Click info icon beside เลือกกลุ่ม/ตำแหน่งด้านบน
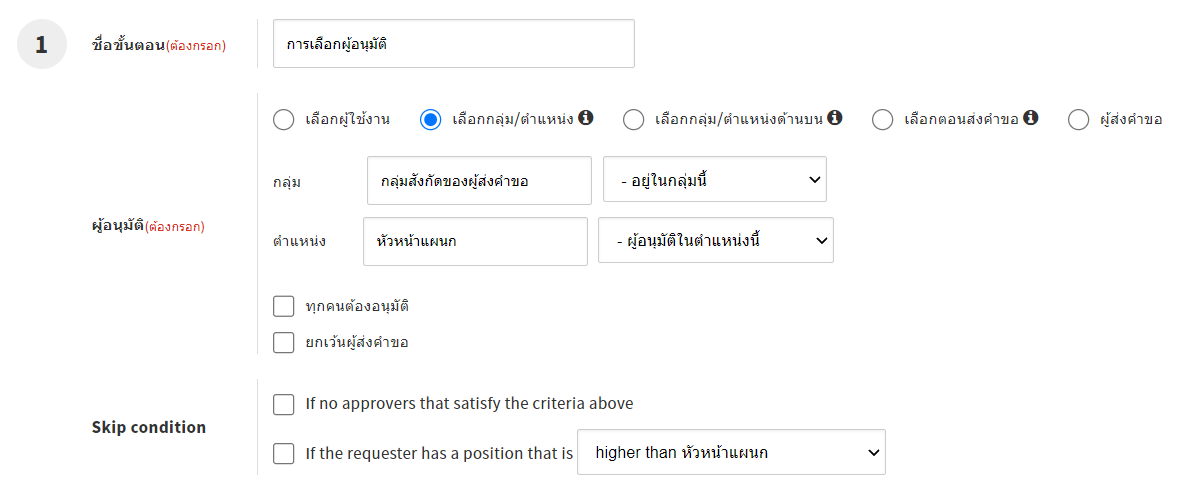Screen dimensions: 1180x482 (x=835, y=118)
